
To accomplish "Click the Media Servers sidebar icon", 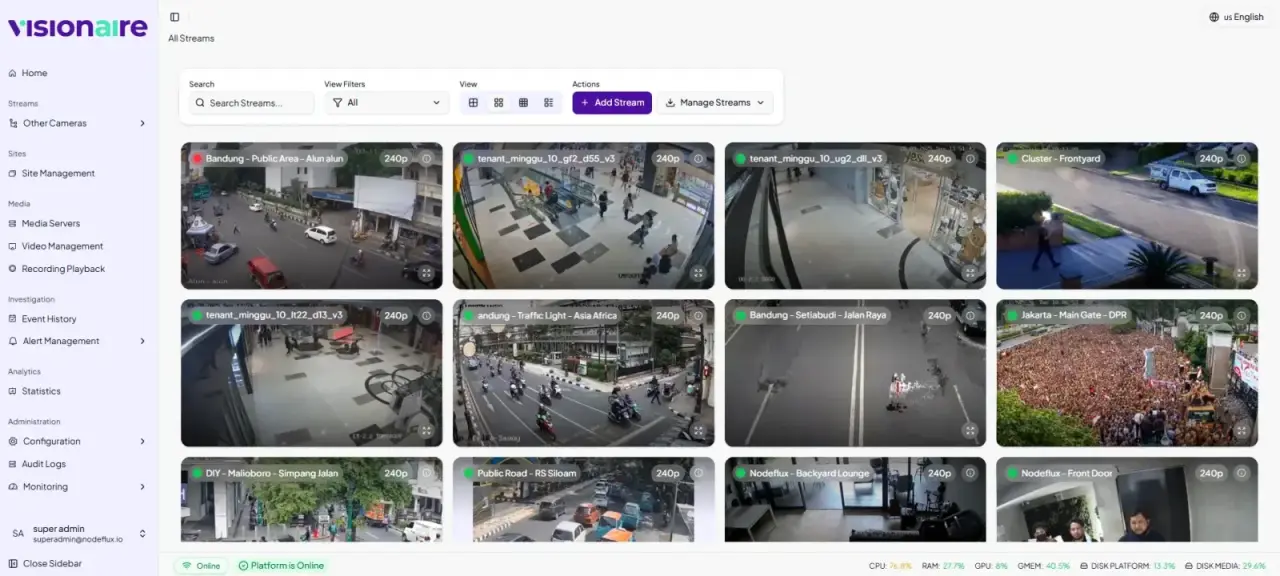I will (13, 223).
